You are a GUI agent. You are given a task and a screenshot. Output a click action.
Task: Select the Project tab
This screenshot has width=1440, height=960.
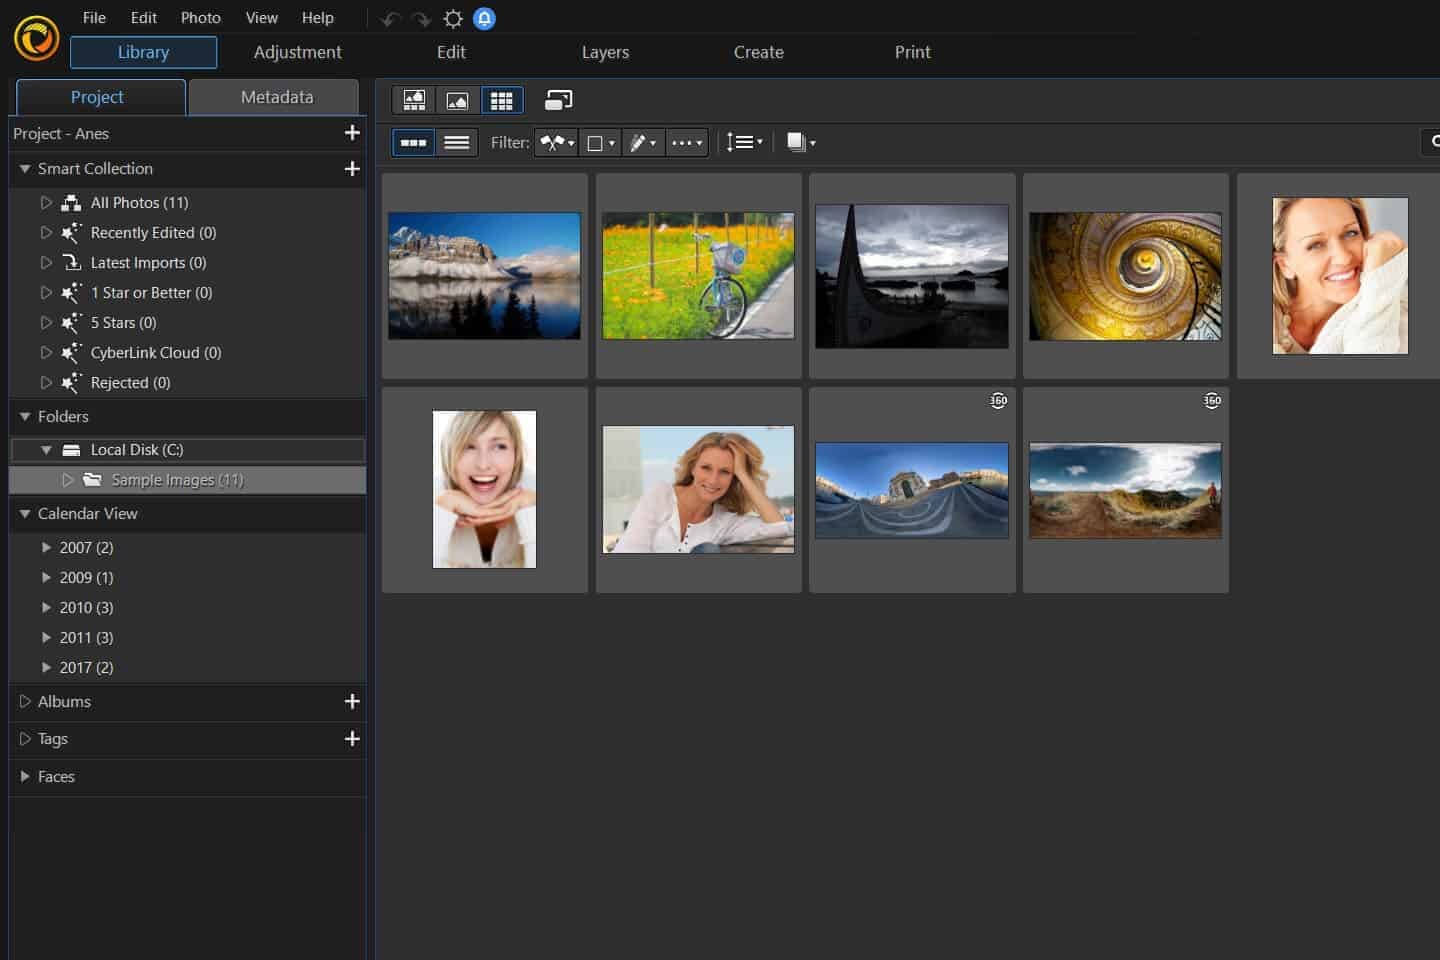[101, 97]
